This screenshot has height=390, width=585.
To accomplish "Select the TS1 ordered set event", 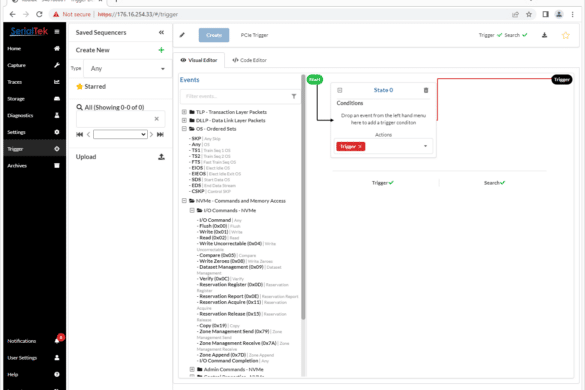I will [210, 150].
